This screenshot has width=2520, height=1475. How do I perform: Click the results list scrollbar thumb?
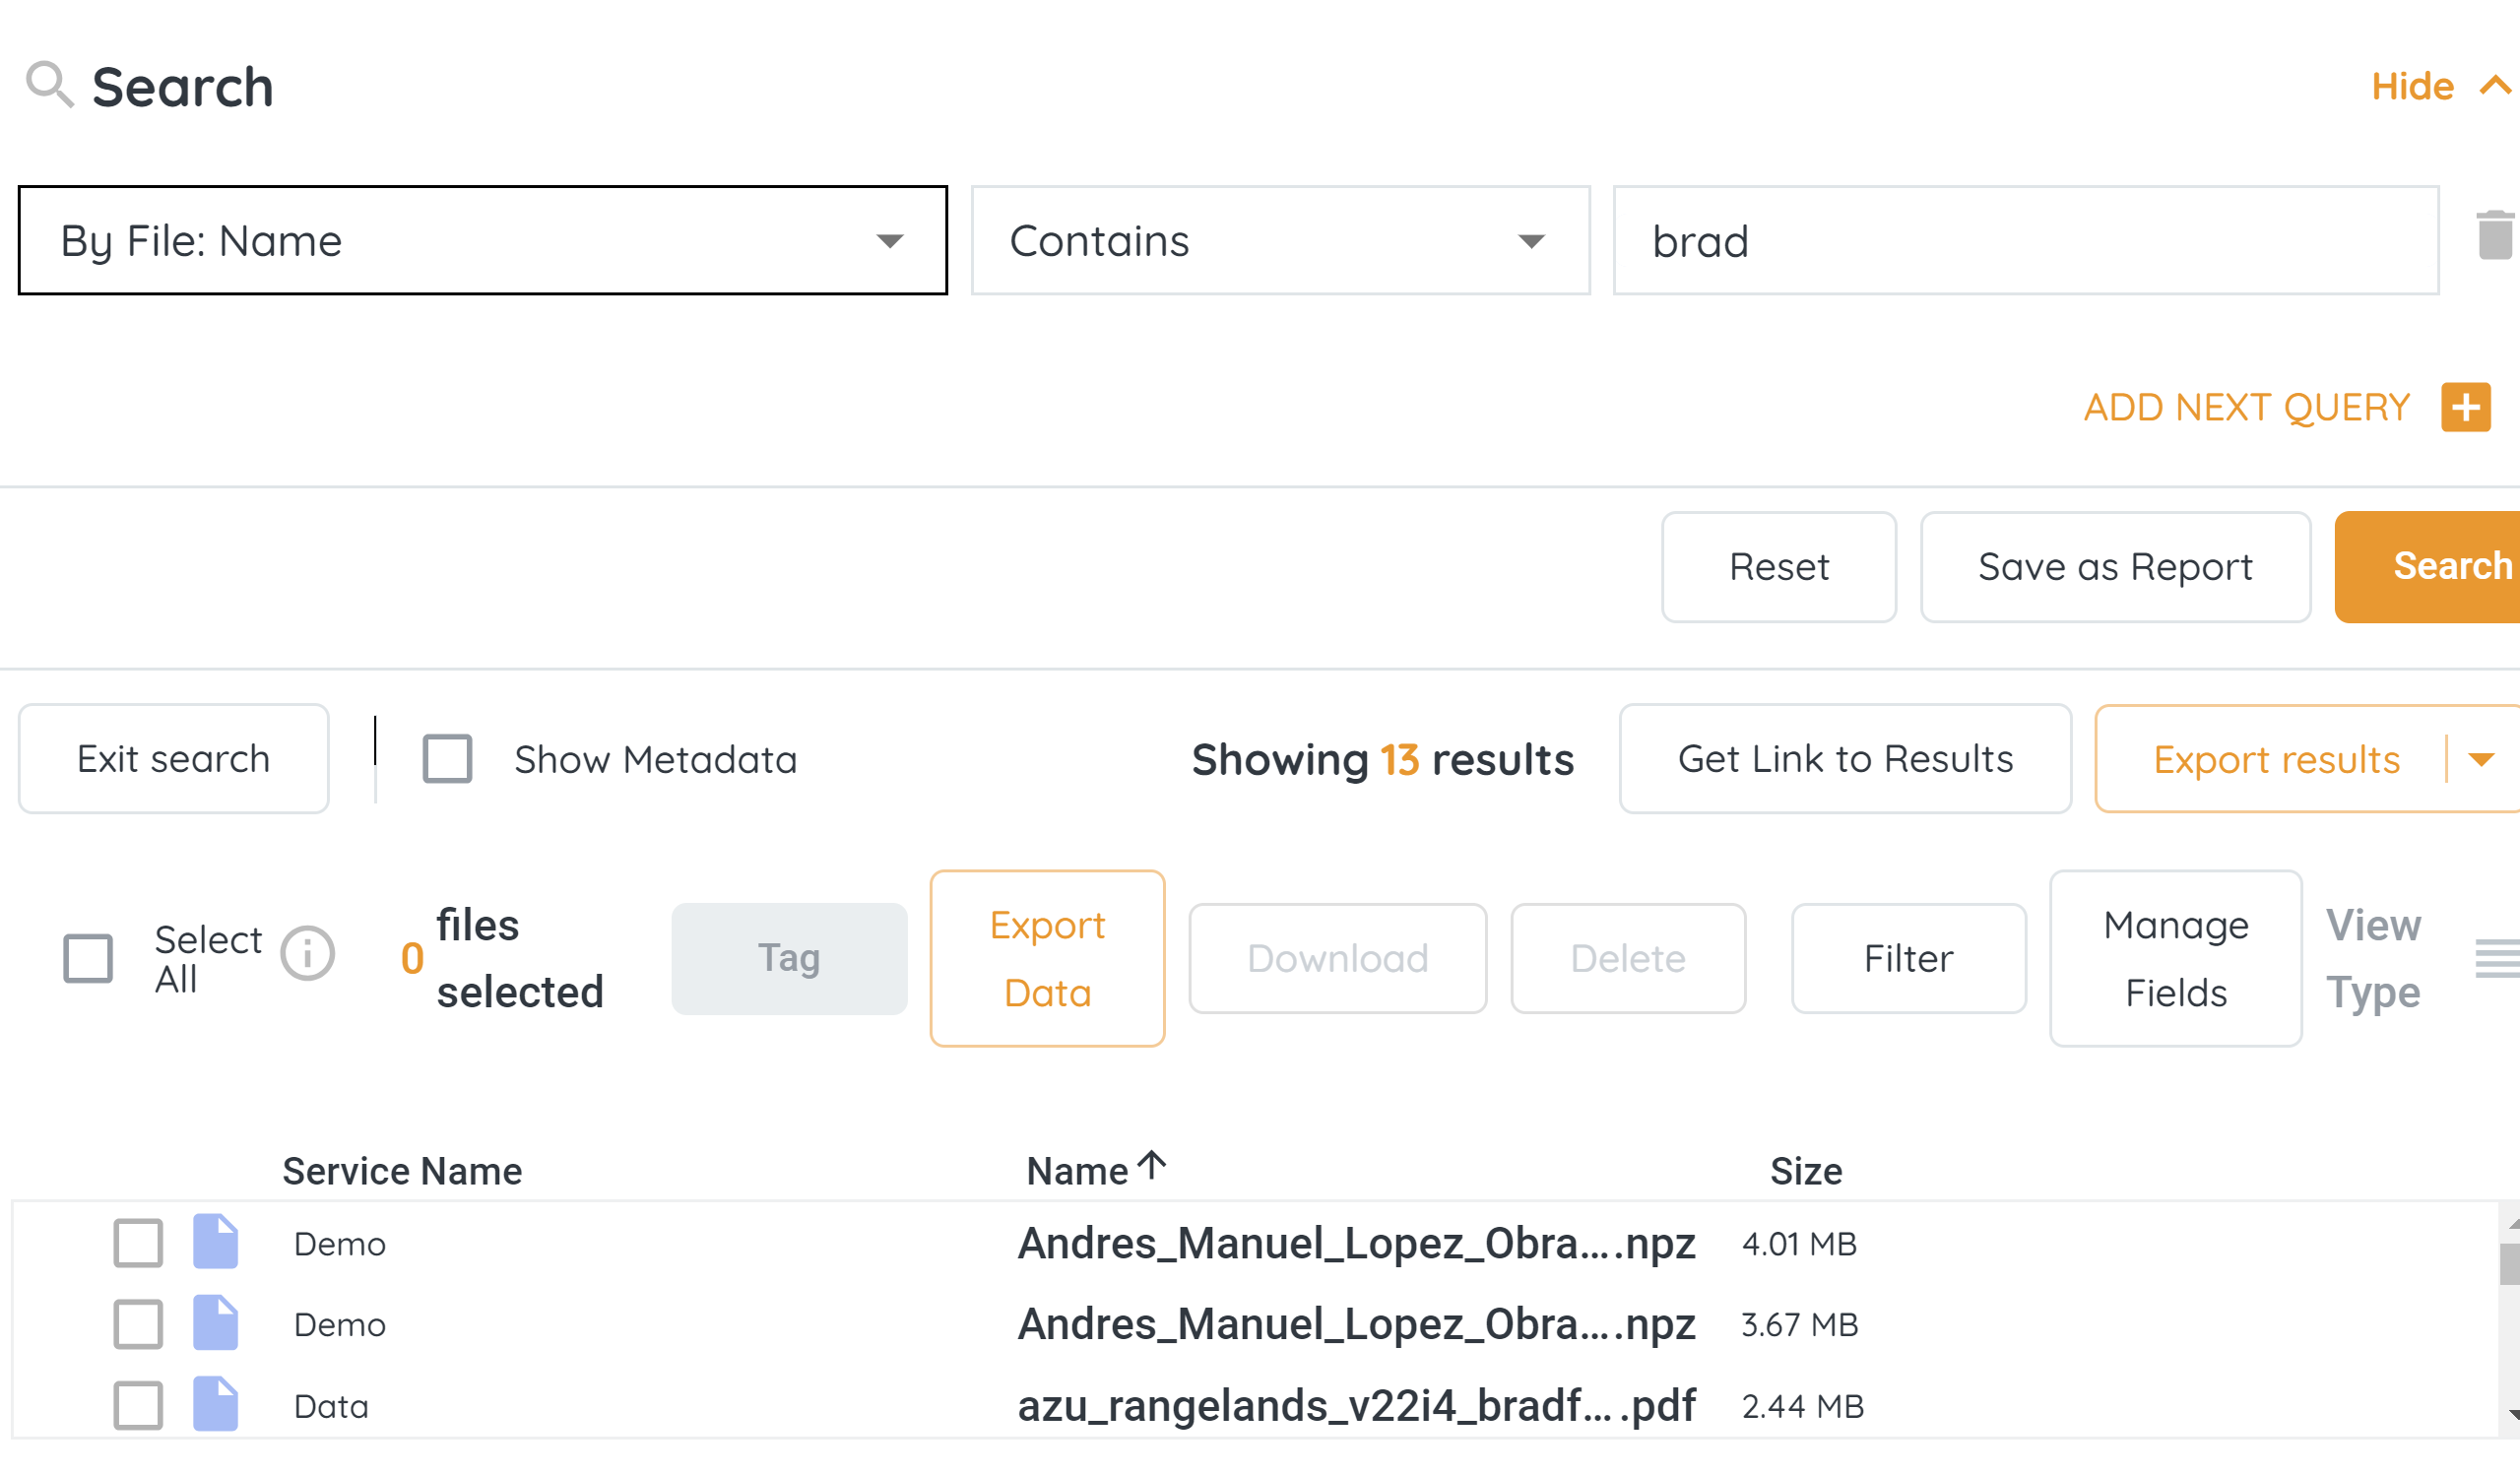(x=2508, y=1264)
